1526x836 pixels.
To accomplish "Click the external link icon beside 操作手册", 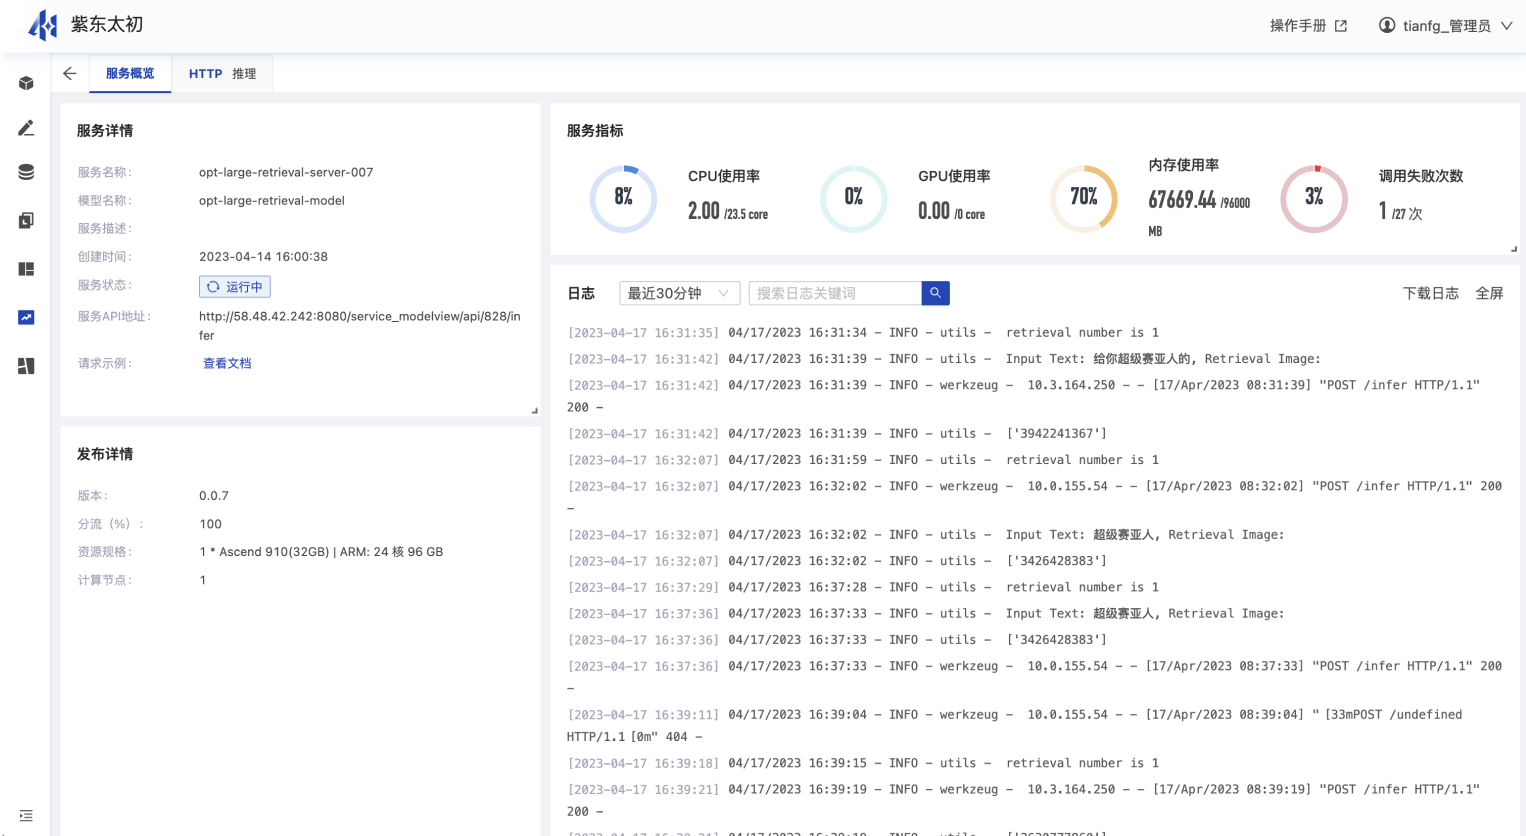I will pyautogui.click(x=1341, y=26).
